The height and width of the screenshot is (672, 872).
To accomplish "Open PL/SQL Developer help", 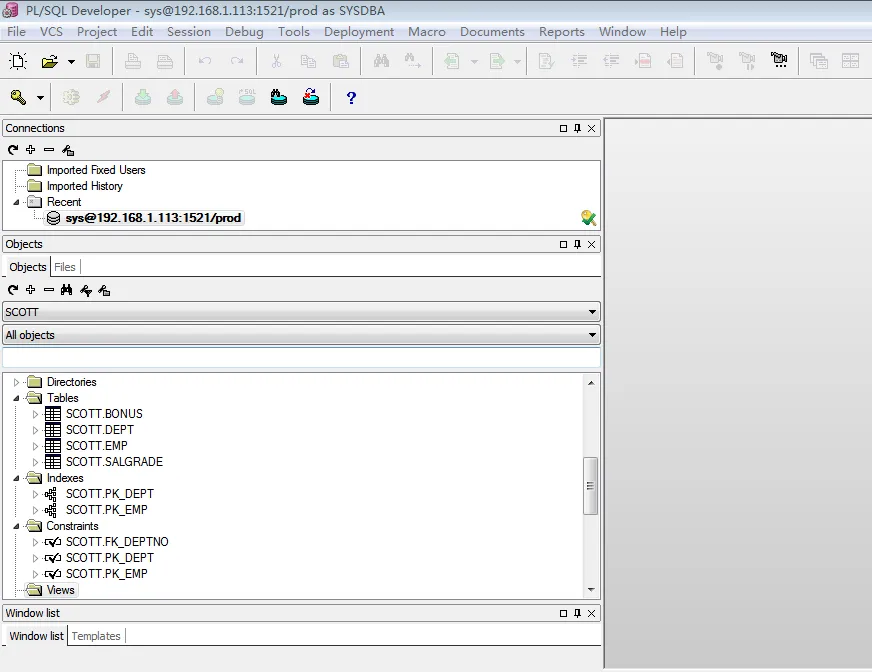I will click(x=349, y=97).
